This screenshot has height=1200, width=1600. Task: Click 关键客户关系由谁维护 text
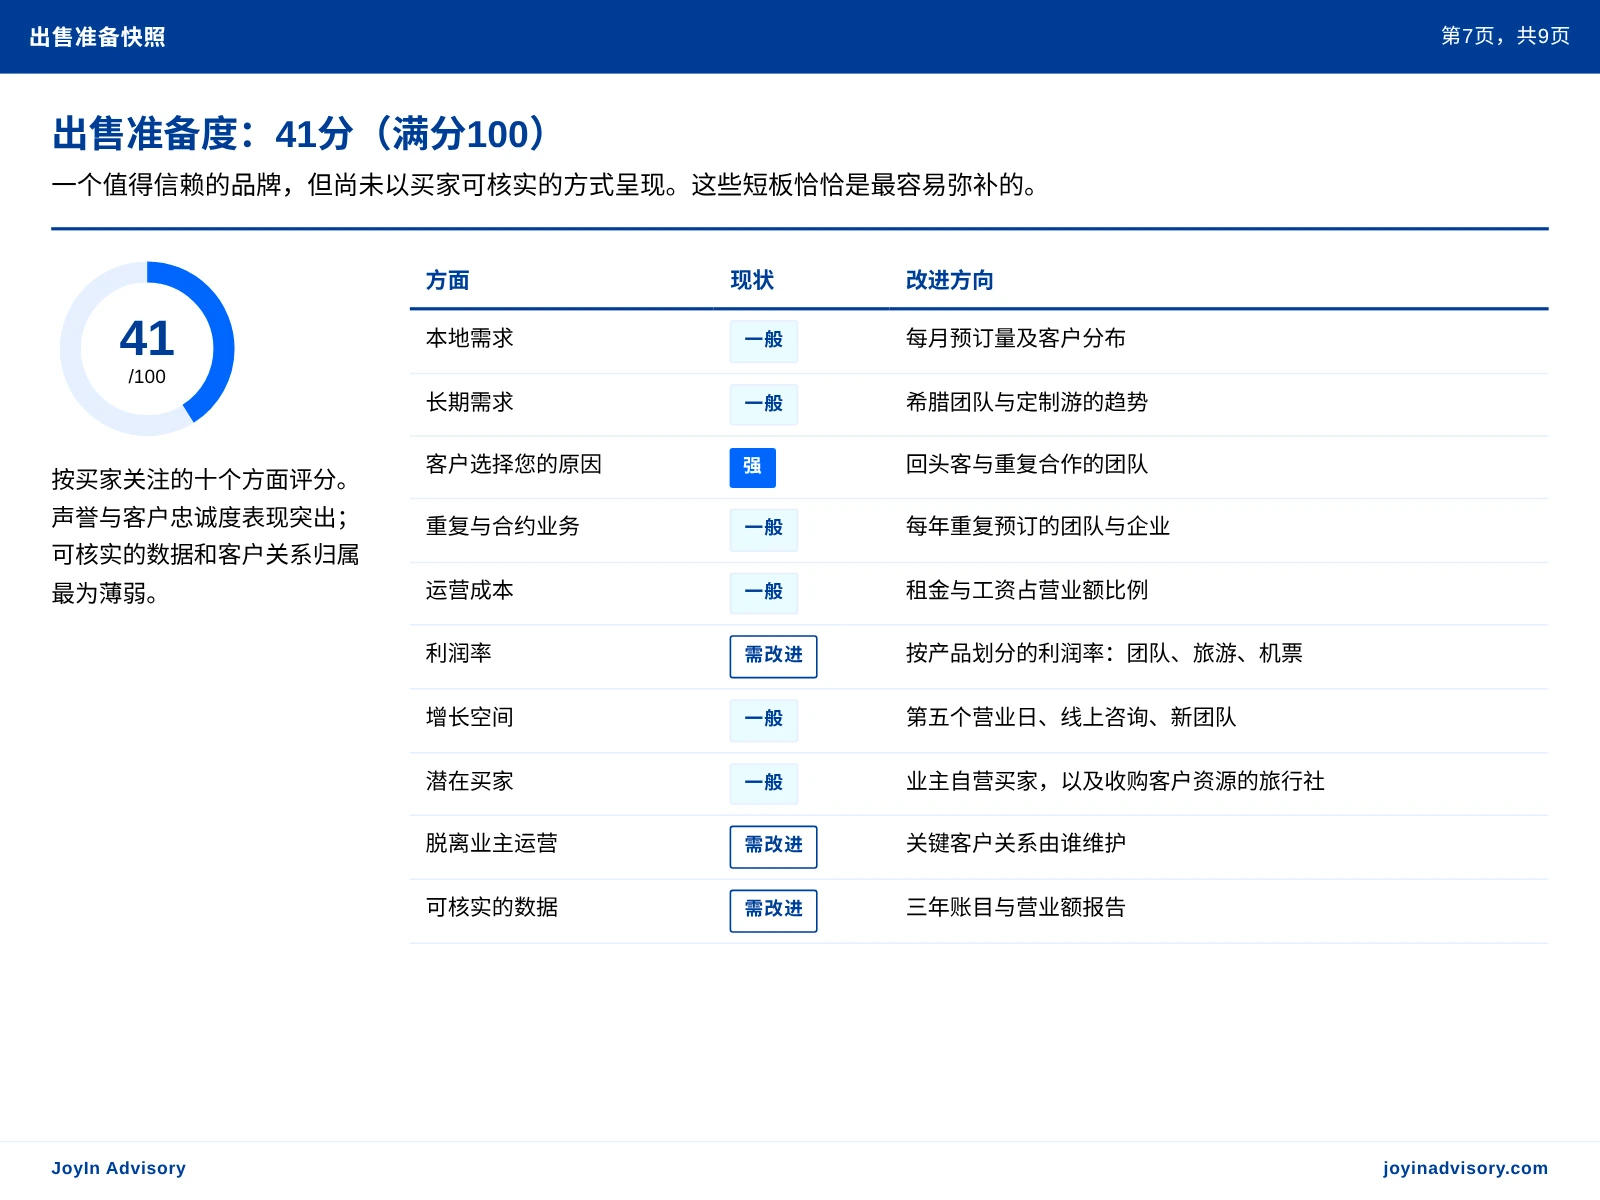click(1015, 844)
